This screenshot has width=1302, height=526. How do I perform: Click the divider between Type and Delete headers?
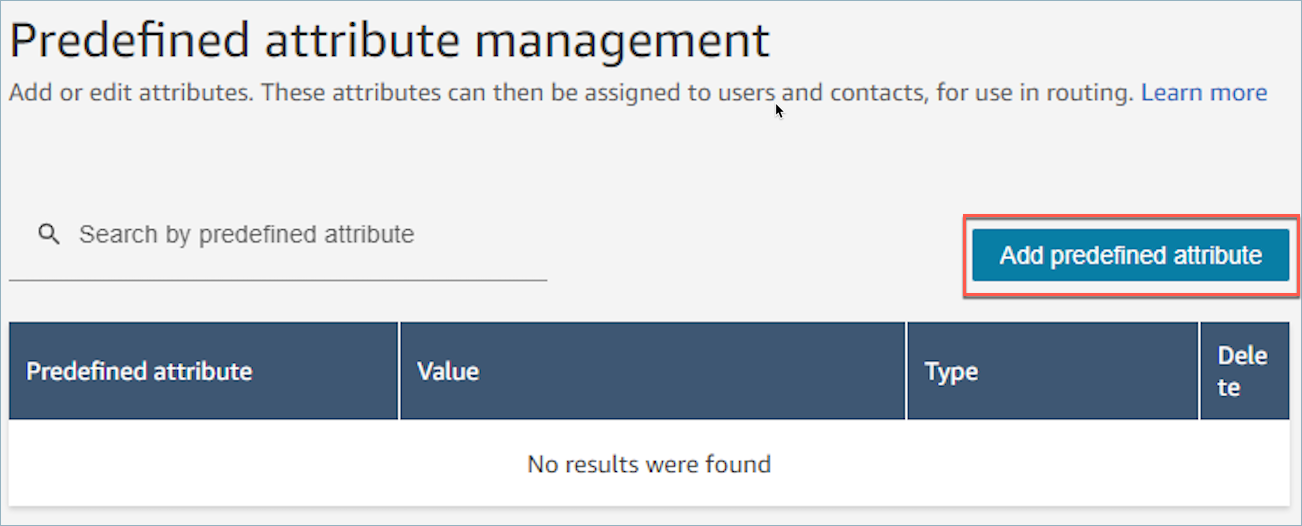tap(1199, 371)
